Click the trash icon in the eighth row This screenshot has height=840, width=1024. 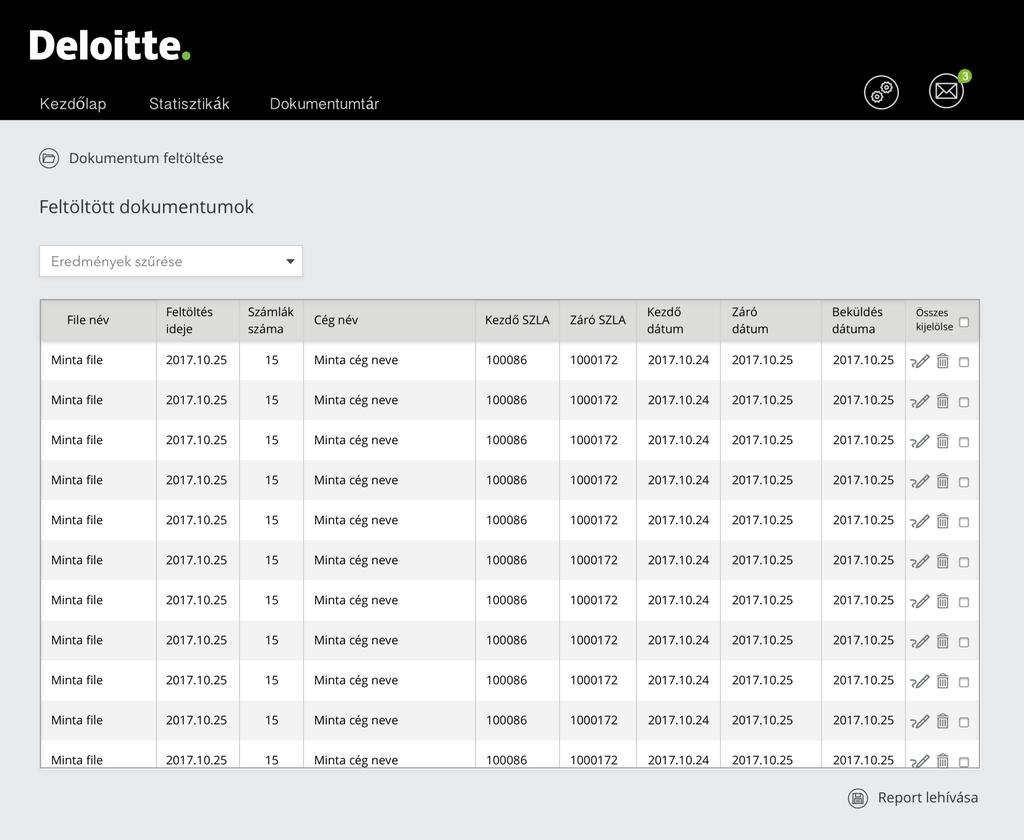point(942,641)
